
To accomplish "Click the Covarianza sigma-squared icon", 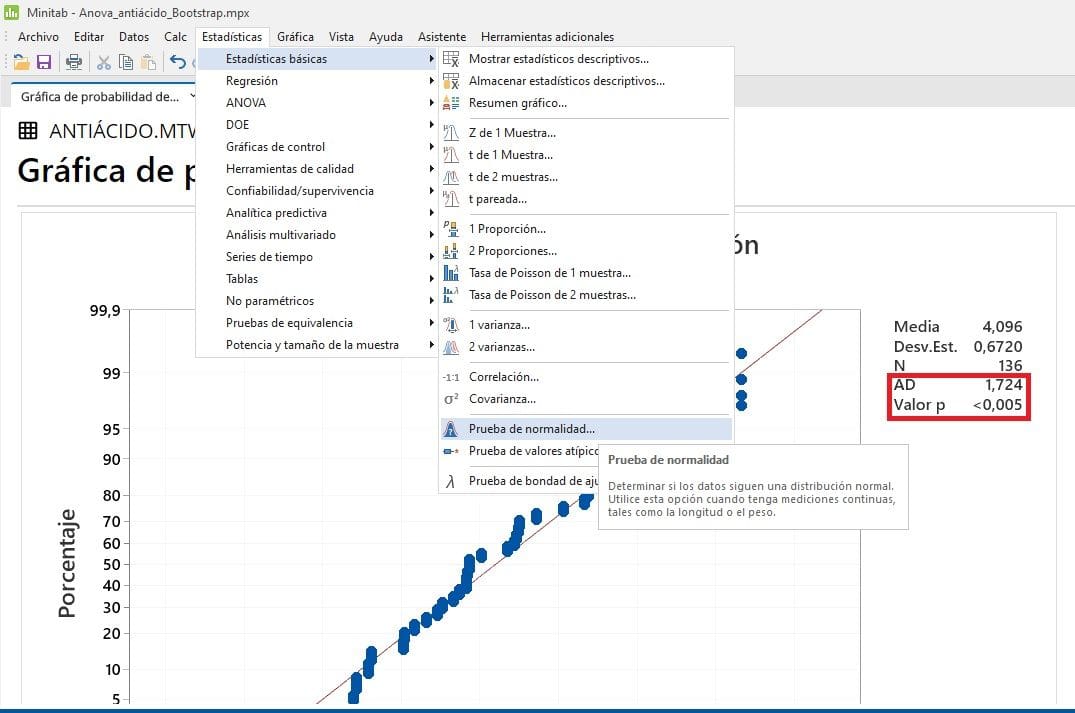I will pyautogui.click(x=451, y=399).
